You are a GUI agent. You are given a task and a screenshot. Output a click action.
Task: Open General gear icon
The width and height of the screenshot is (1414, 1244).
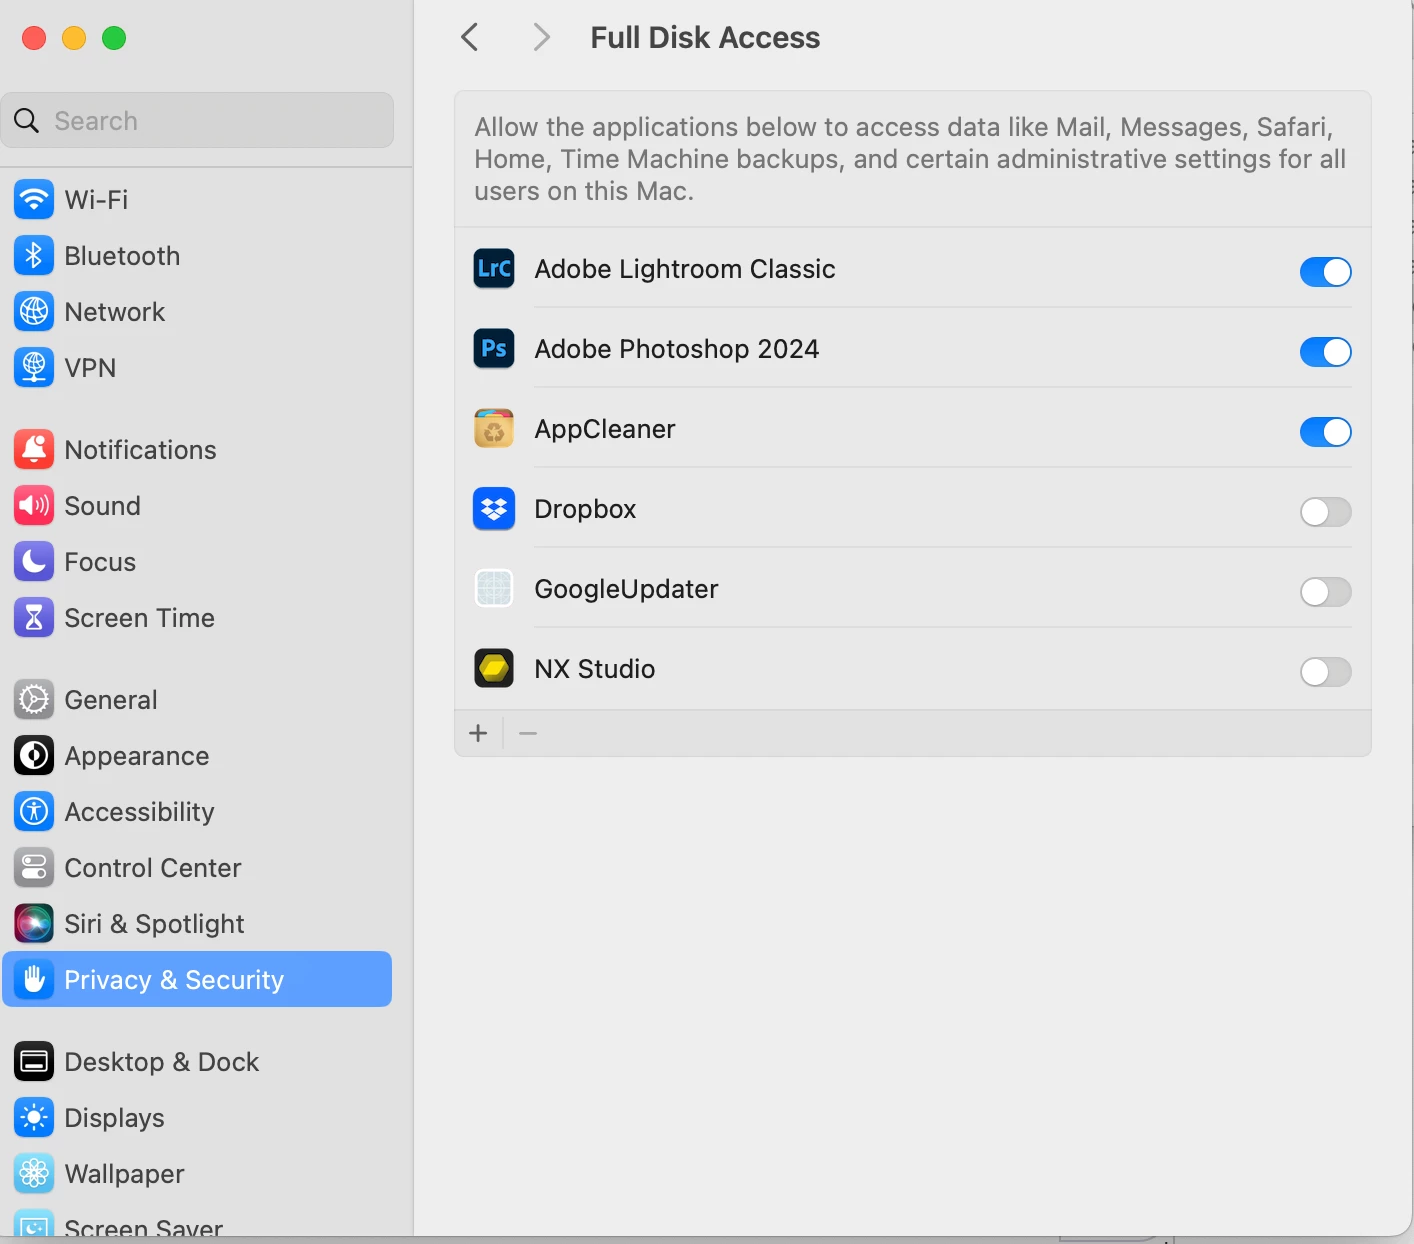tap(34, 700)
